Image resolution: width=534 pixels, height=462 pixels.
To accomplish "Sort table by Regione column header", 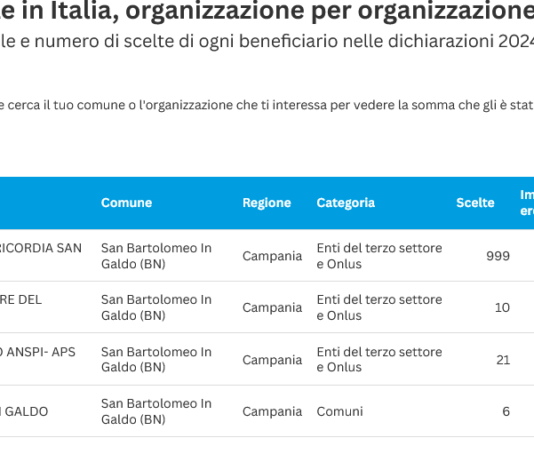I will pos(267,203).
